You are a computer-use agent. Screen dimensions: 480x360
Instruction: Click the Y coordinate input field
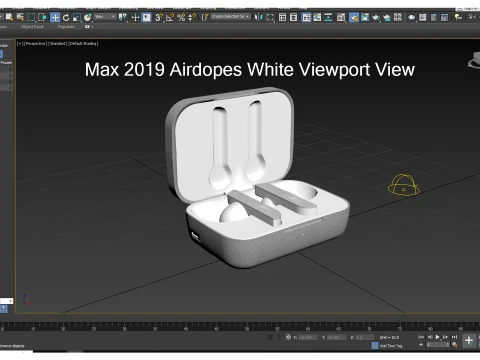point(336,337)
